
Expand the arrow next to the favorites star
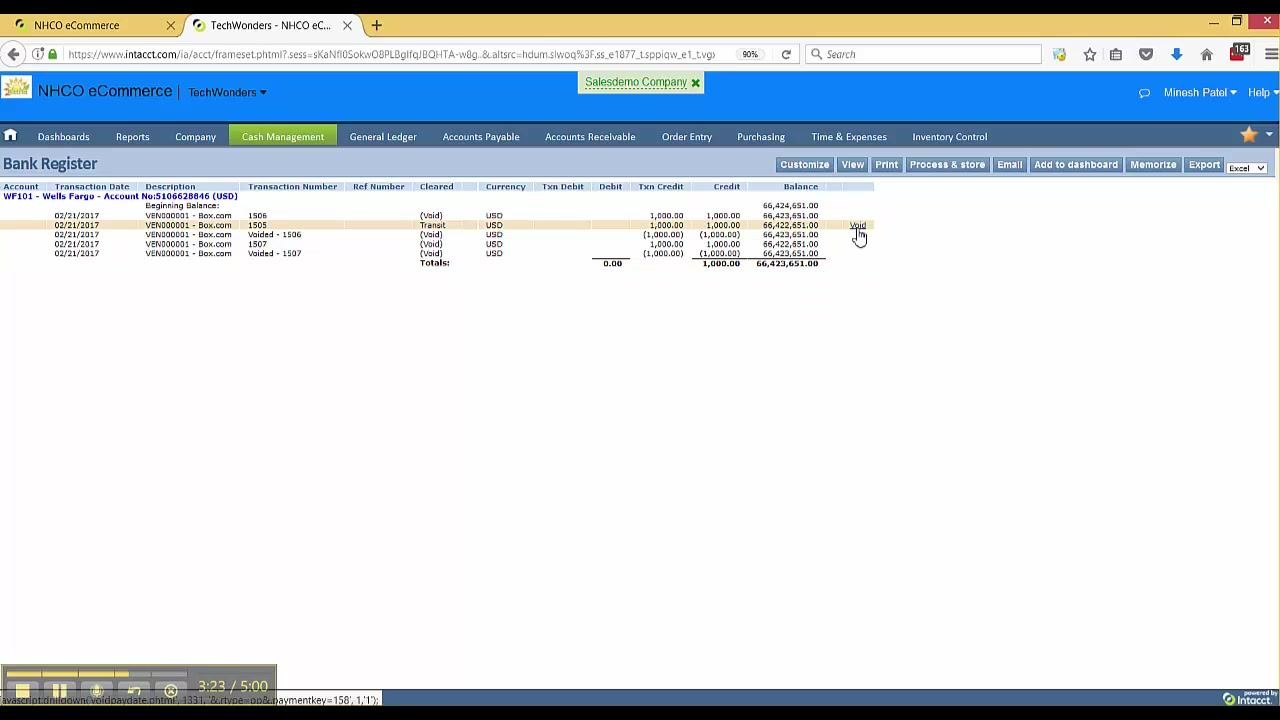point(1269,134)
